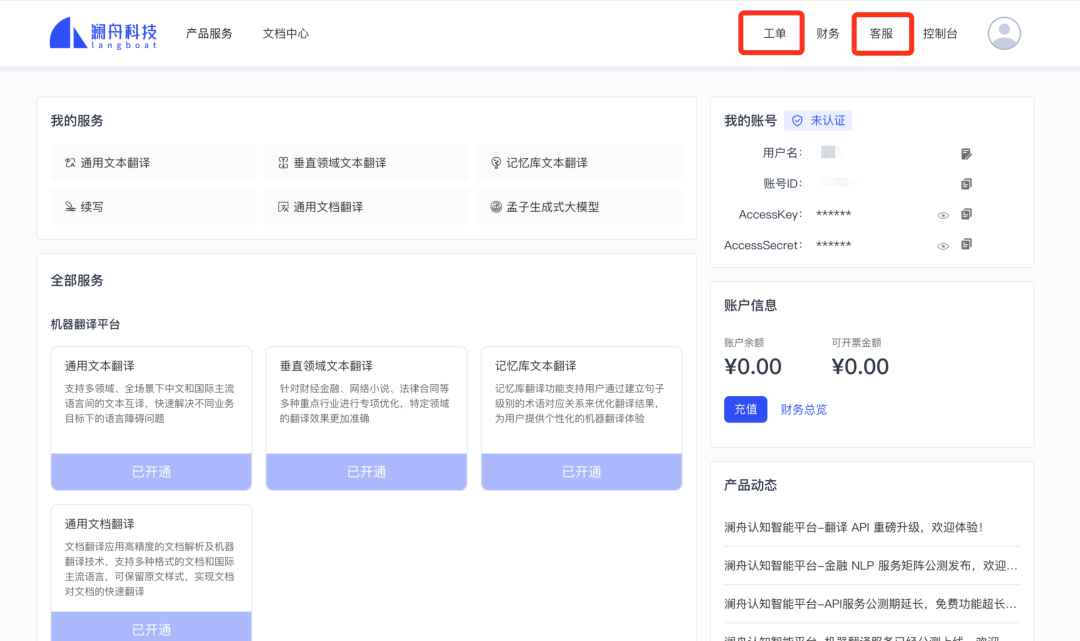Open 孟子生成式大模型 from my services

tap(579, 207)
